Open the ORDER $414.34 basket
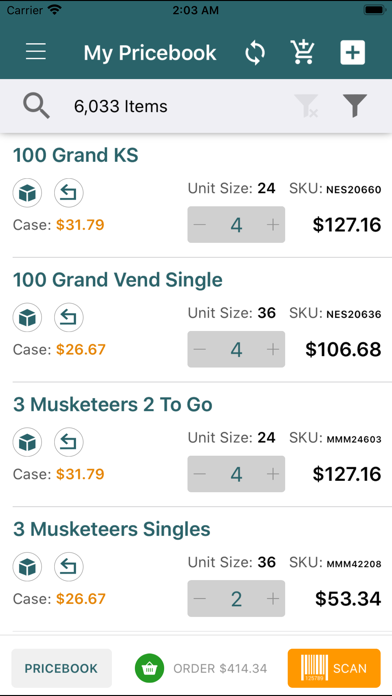Screen dimensions: 392x696 tap(201, 668)
